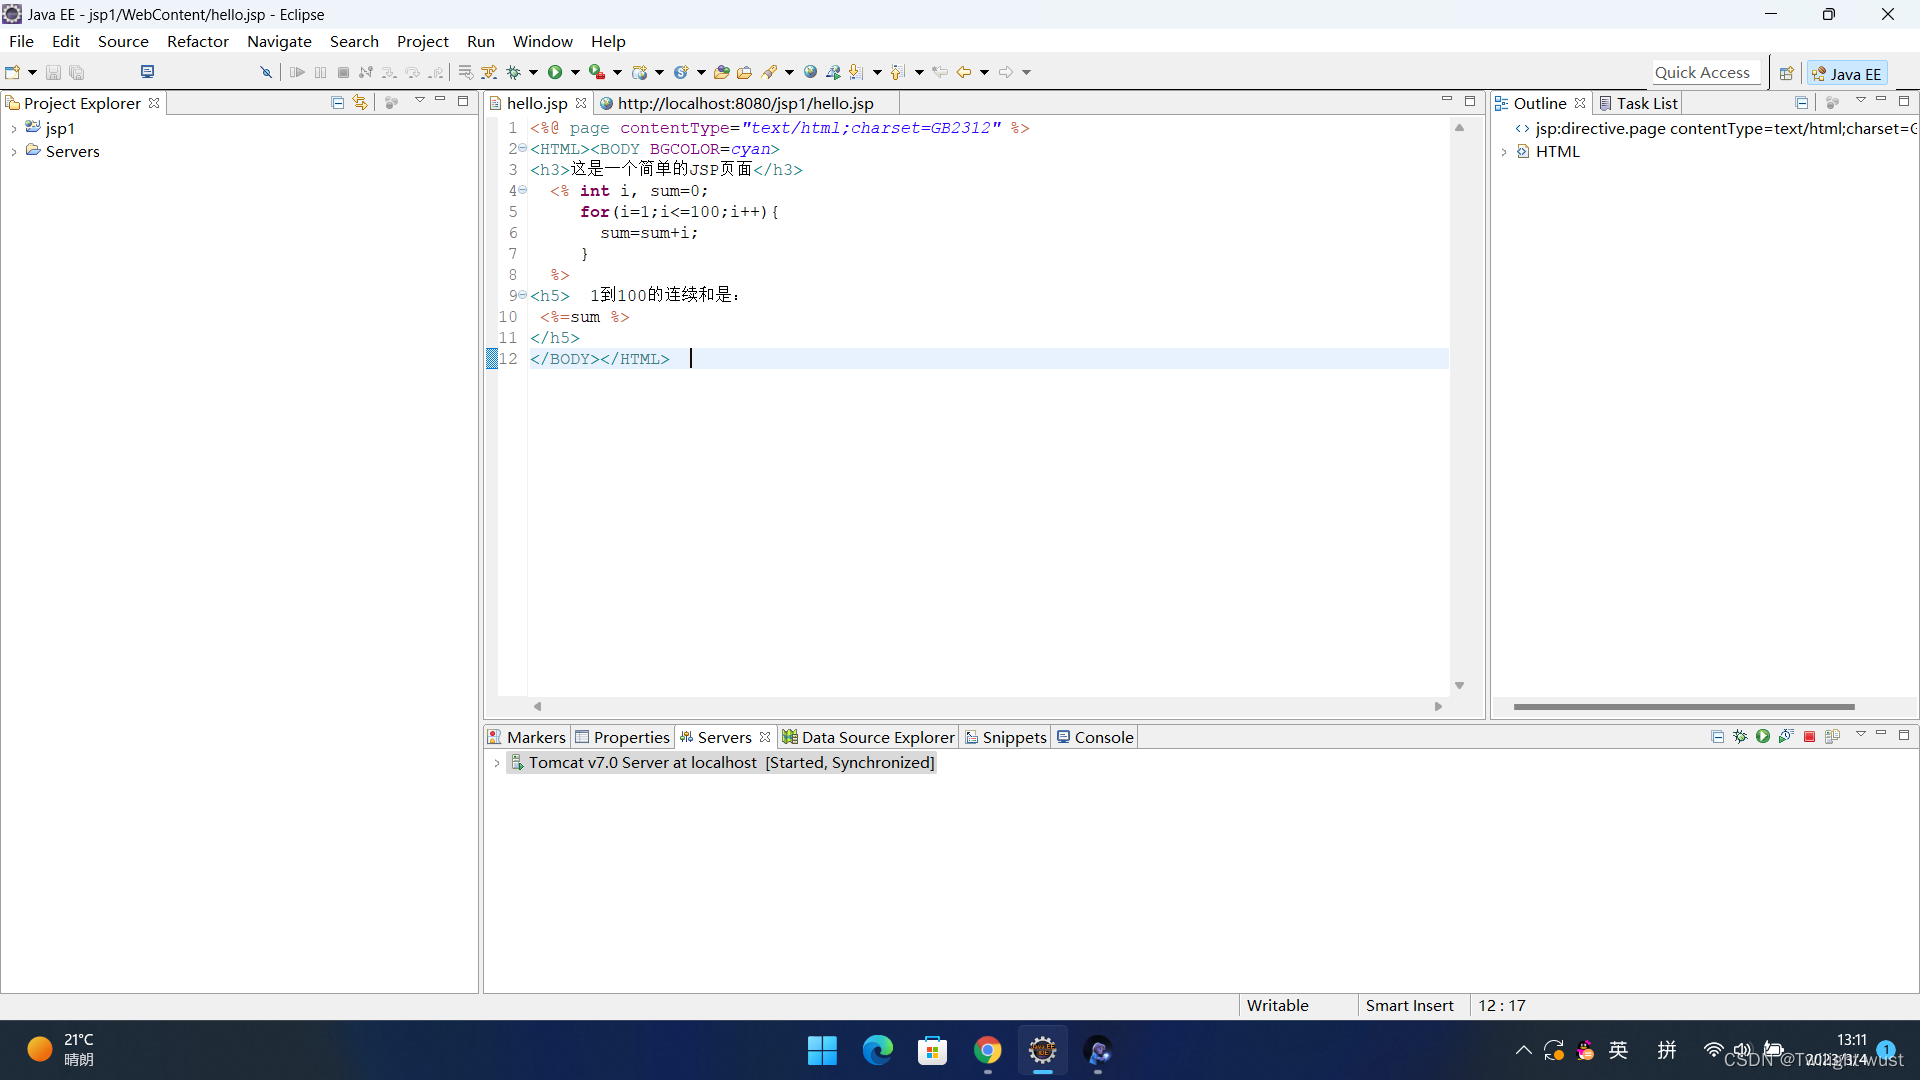Image resolution: width=1920 pixels, height=1080 pixels.
Task: Open the Run button dropdown arrow
Action: click(575, 72)
